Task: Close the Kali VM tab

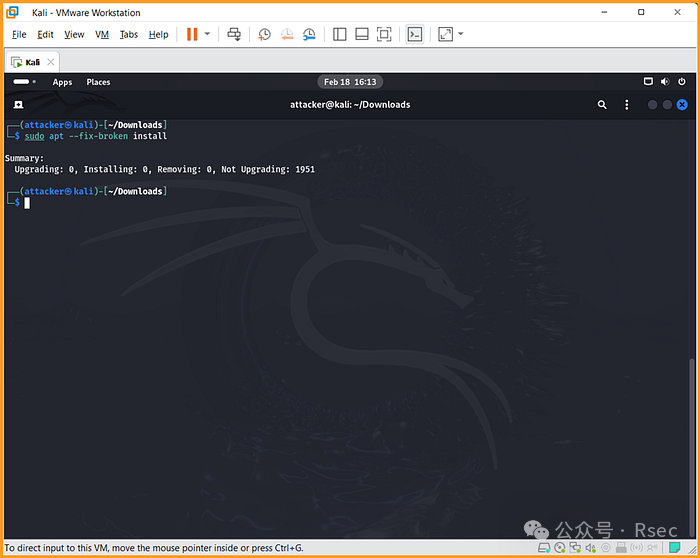Action: pyautogui.click(x=50, y=61)
